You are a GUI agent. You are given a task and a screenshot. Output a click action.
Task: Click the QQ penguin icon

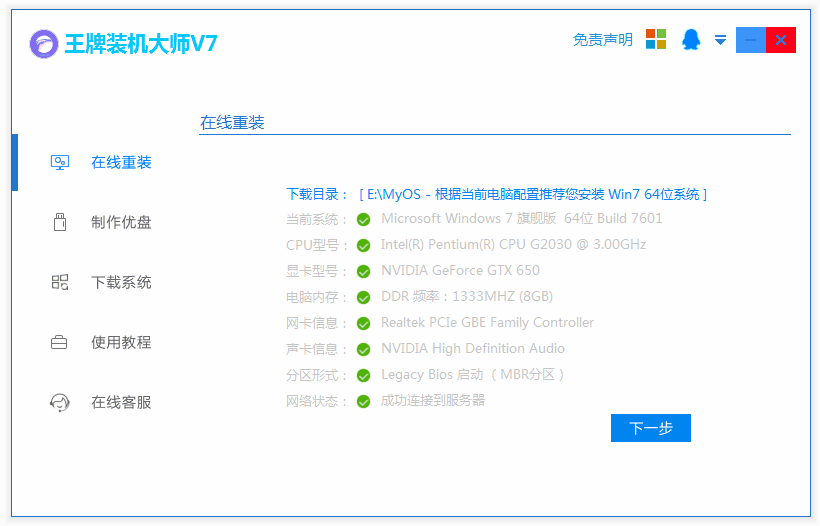pos(691,39)
